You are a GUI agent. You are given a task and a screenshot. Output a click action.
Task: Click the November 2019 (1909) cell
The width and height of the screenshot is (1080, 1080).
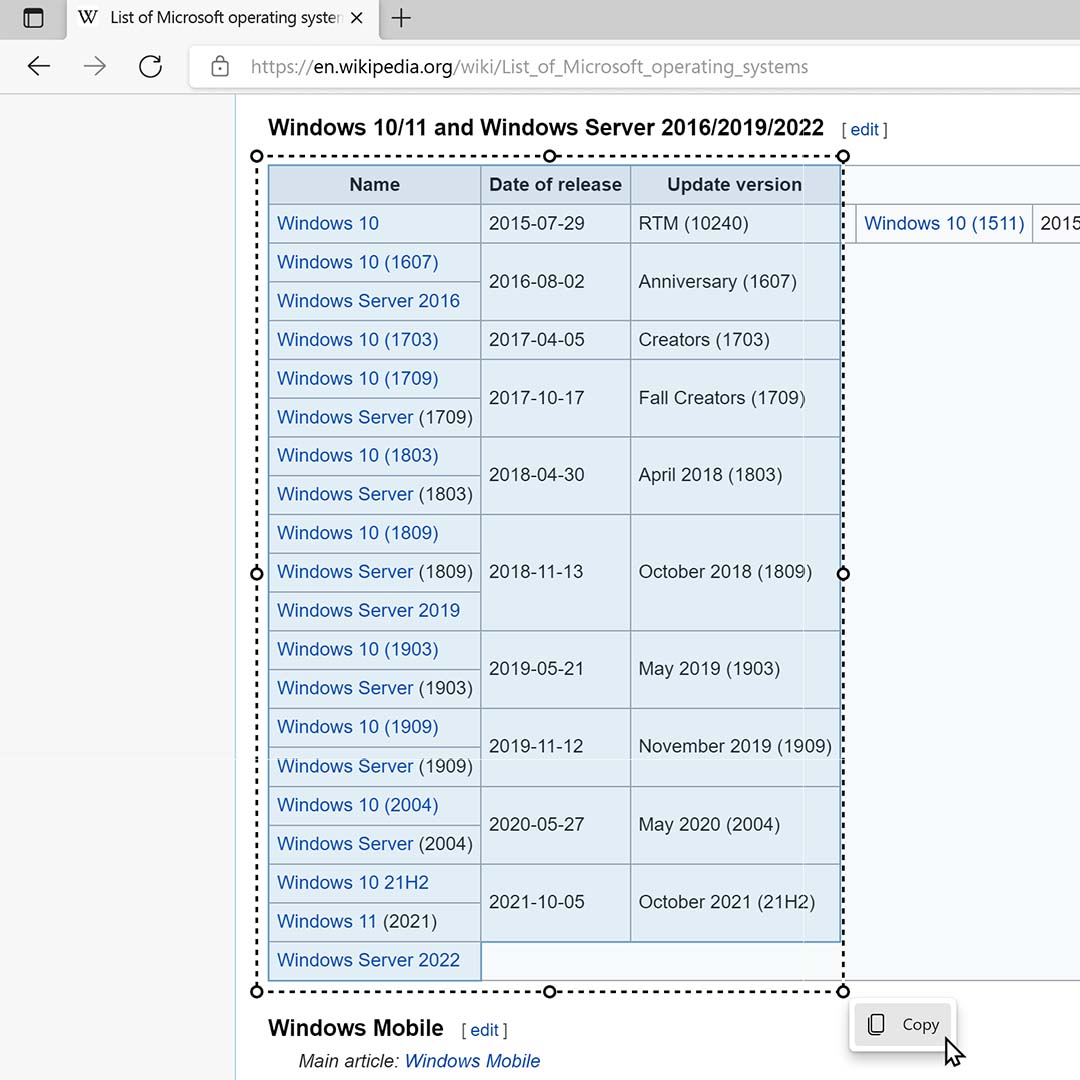click(735, 746)
